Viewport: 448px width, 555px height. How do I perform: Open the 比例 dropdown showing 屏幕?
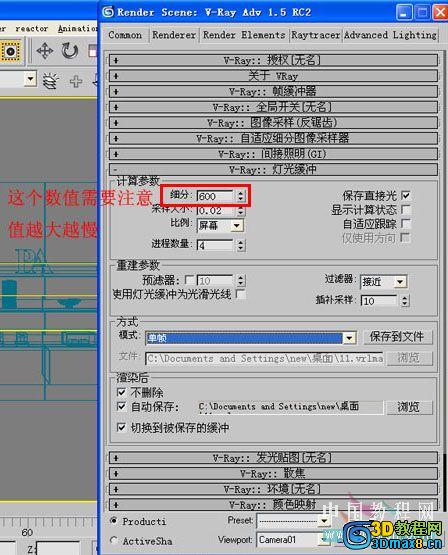pyautogui.click(x=220, y=225)
